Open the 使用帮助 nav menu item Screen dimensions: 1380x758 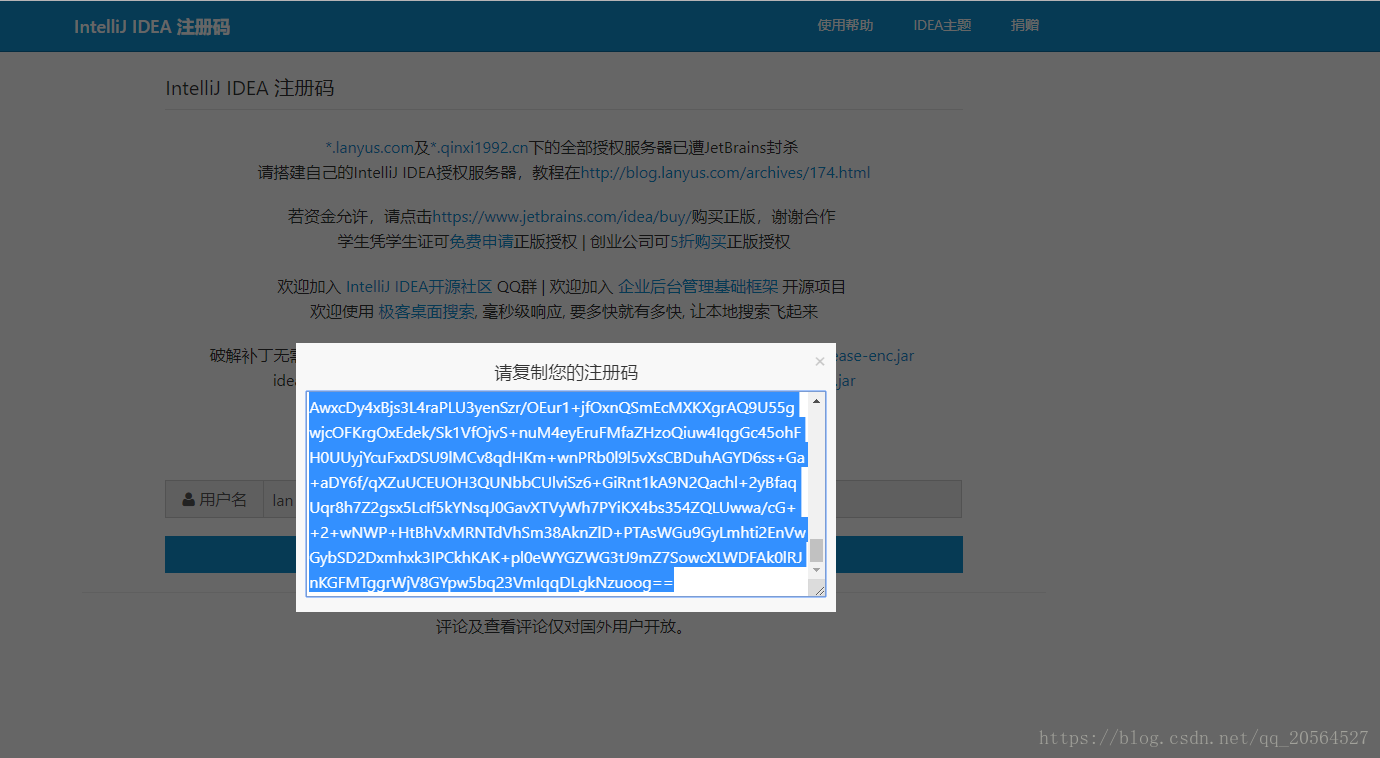click(845, 25)
